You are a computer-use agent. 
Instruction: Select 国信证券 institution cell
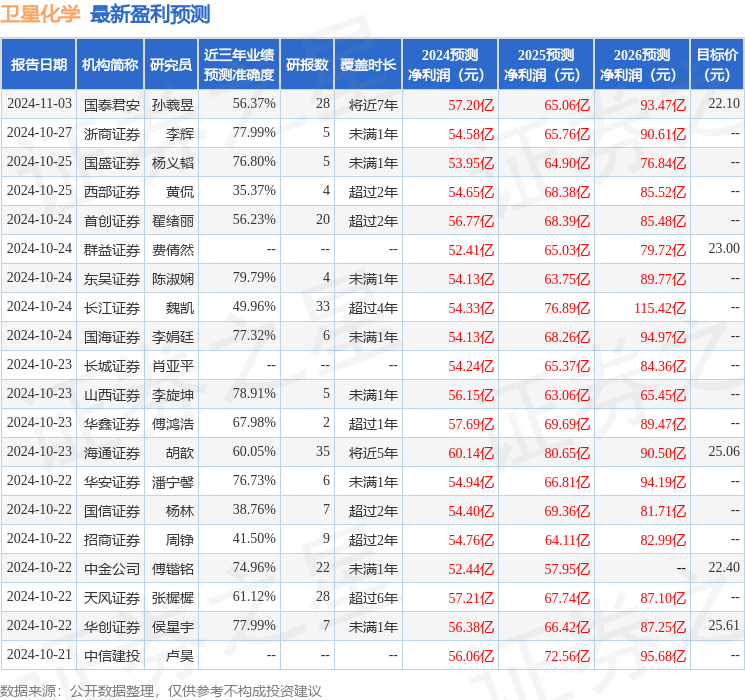pos(112,511)
